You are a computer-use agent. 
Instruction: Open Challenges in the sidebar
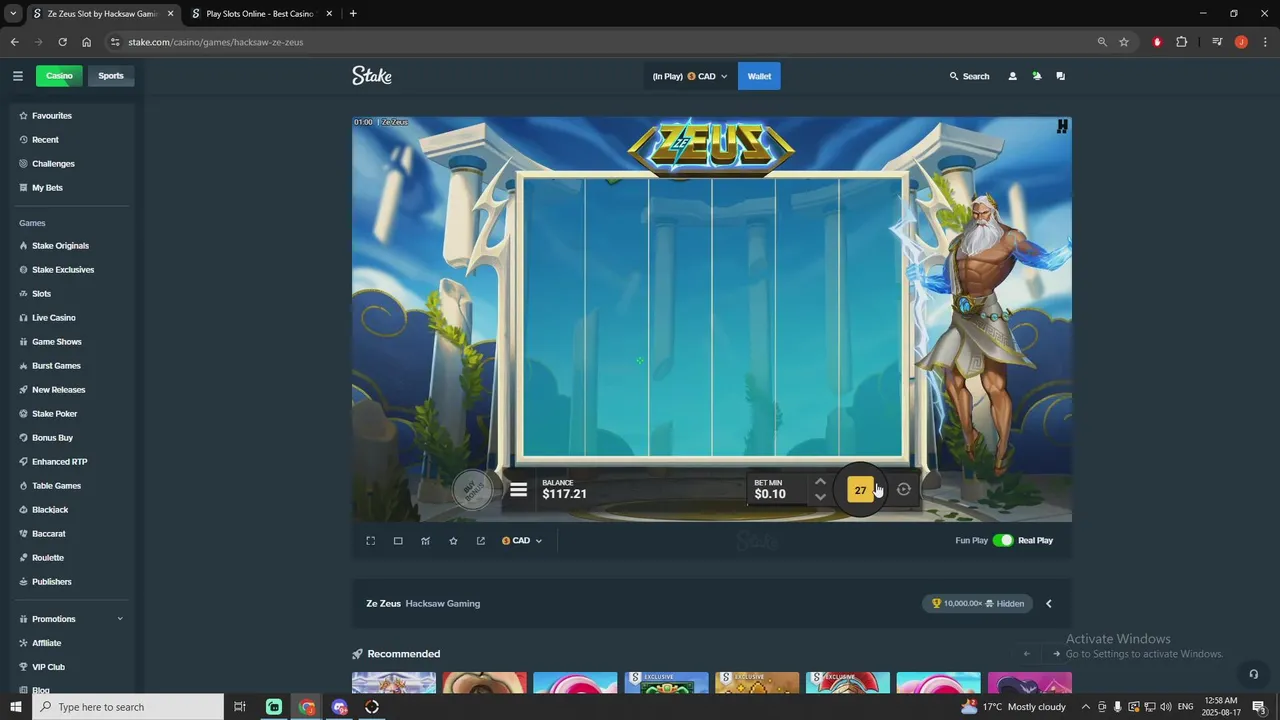[70, 164]
